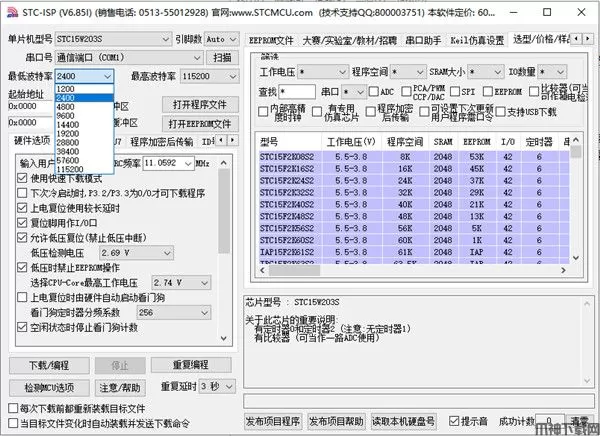Click the 打开程序文件 button

click(200, 105)
